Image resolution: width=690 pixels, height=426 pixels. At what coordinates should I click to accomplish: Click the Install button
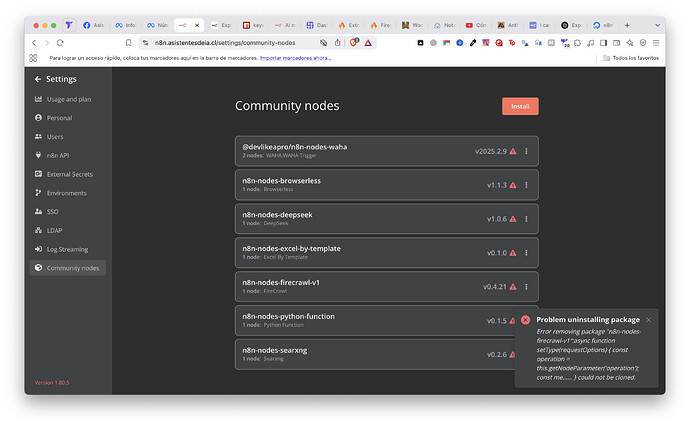(520, 106)
